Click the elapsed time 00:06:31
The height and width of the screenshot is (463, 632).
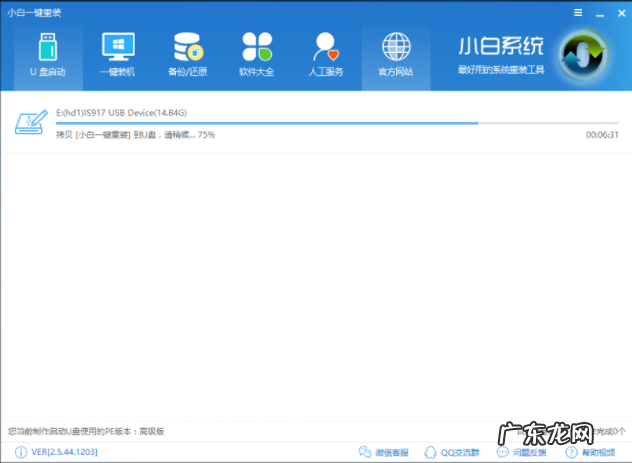[x=602, y=135]
